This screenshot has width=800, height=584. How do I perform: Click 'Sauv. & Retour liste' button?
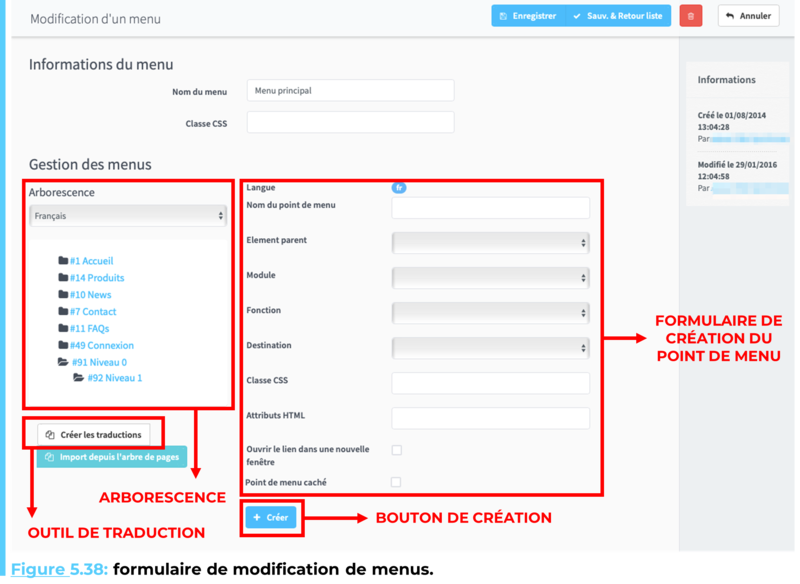click(618, 16)
